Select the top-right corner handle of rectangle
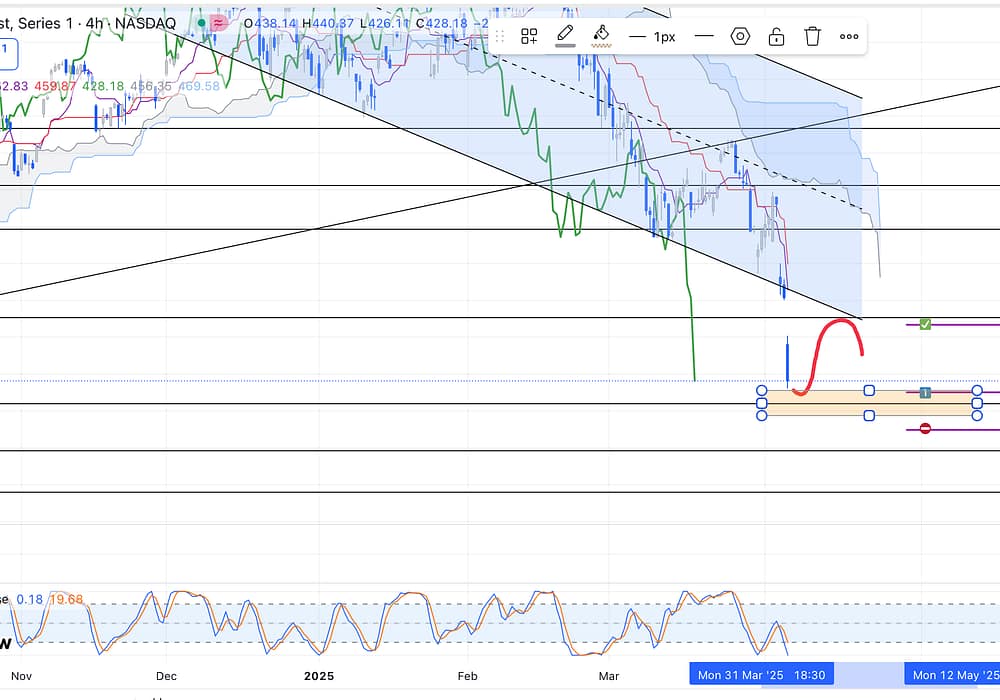Image resolution: width=1000 pixels, height=700 pixels. [x=977, y=391]
